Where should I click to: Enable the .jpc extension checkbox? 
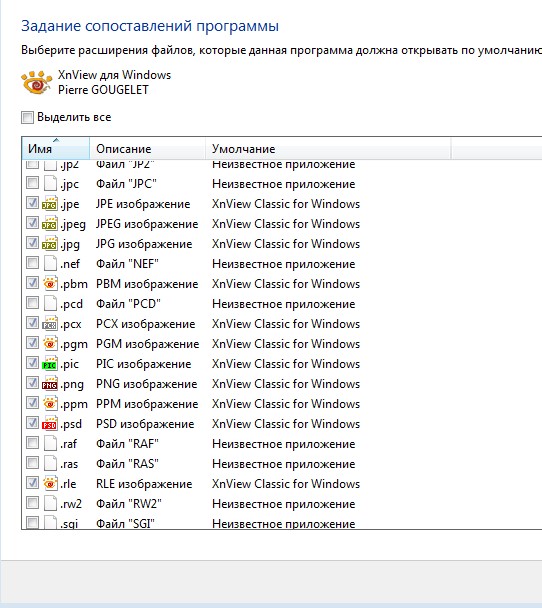(x=32, y=183)
